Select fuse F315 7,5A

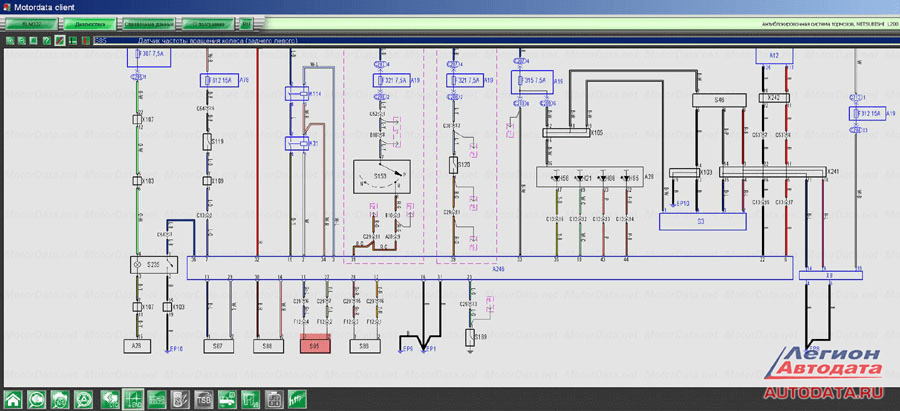pos(532,82)
